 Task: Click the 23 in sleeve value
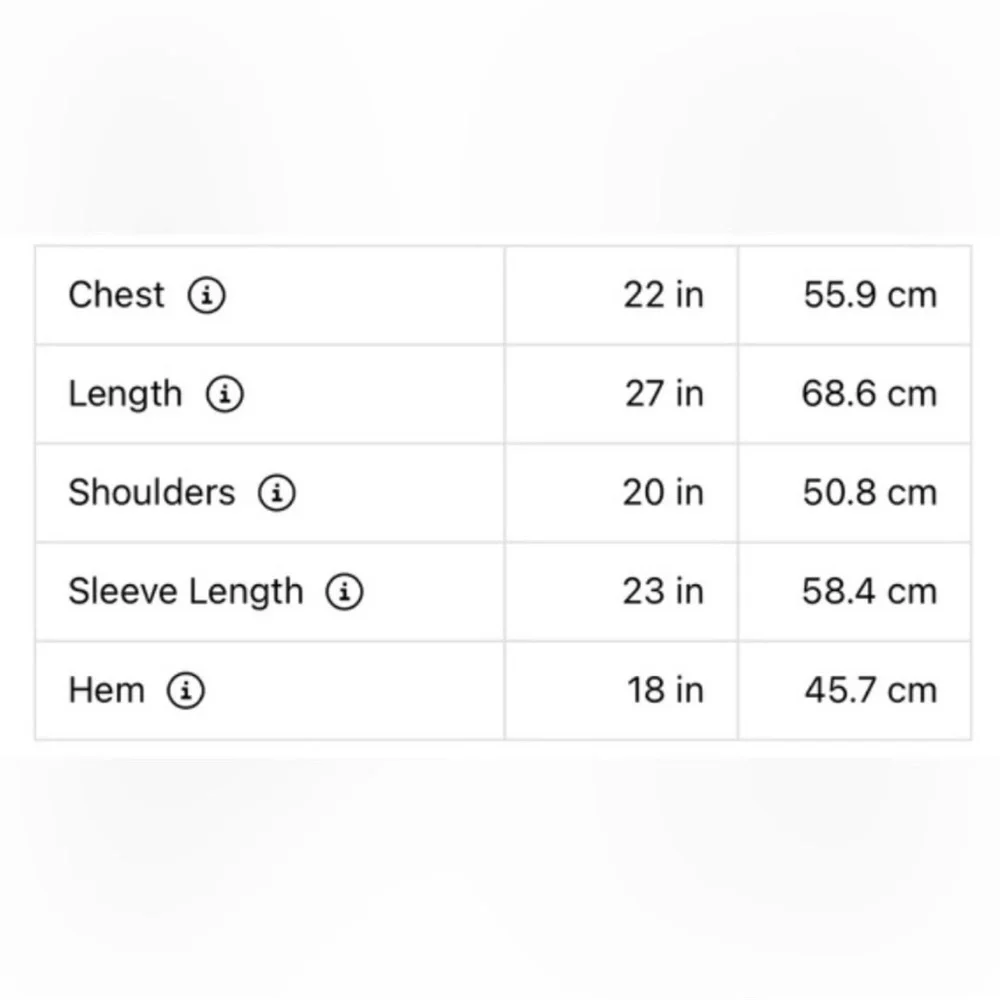point(663,592)
